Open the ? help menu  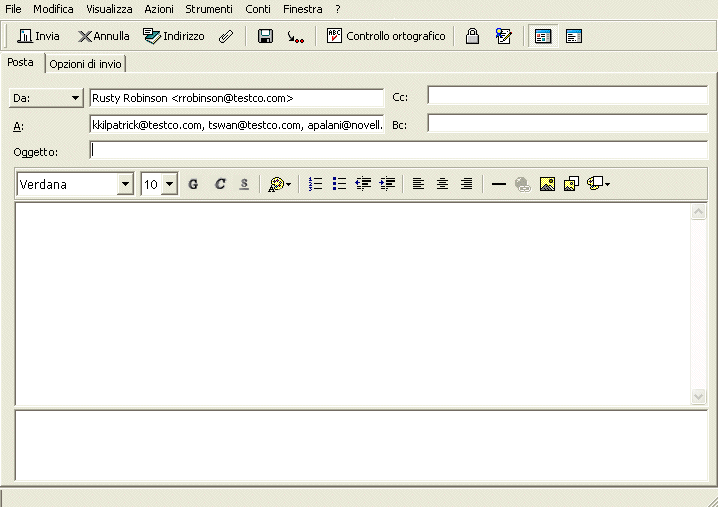coord(337,9)
